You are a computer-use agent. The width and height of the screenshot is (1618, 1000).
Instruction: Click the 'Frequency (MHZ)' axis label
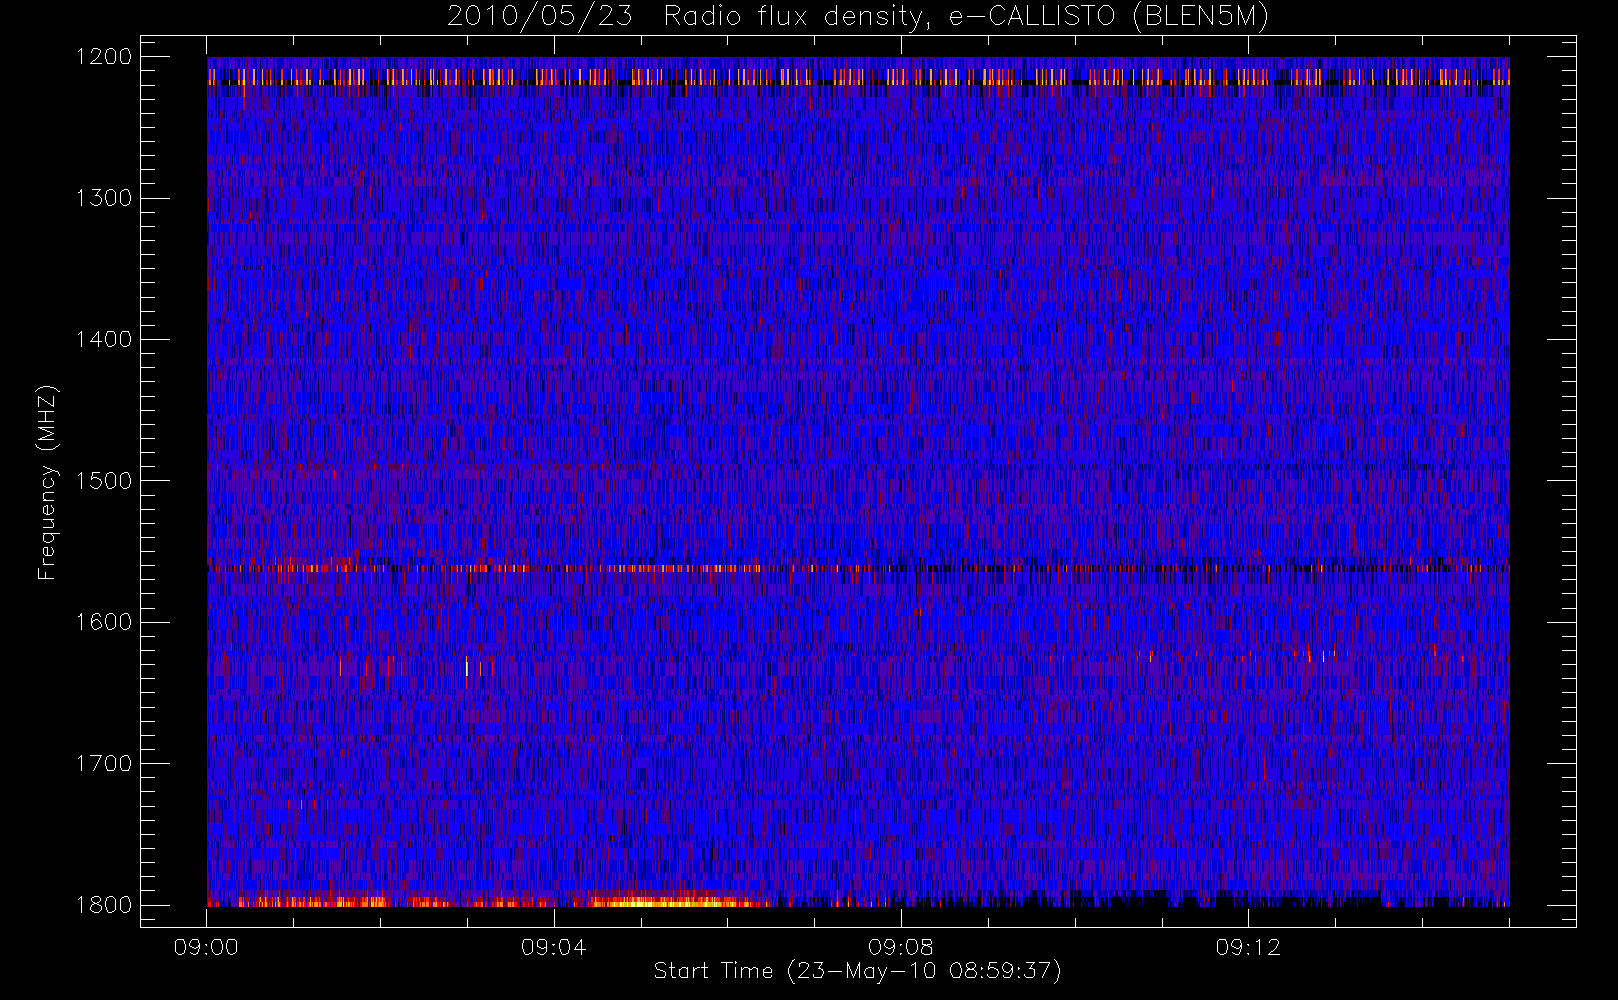click(x=46, y=482)
